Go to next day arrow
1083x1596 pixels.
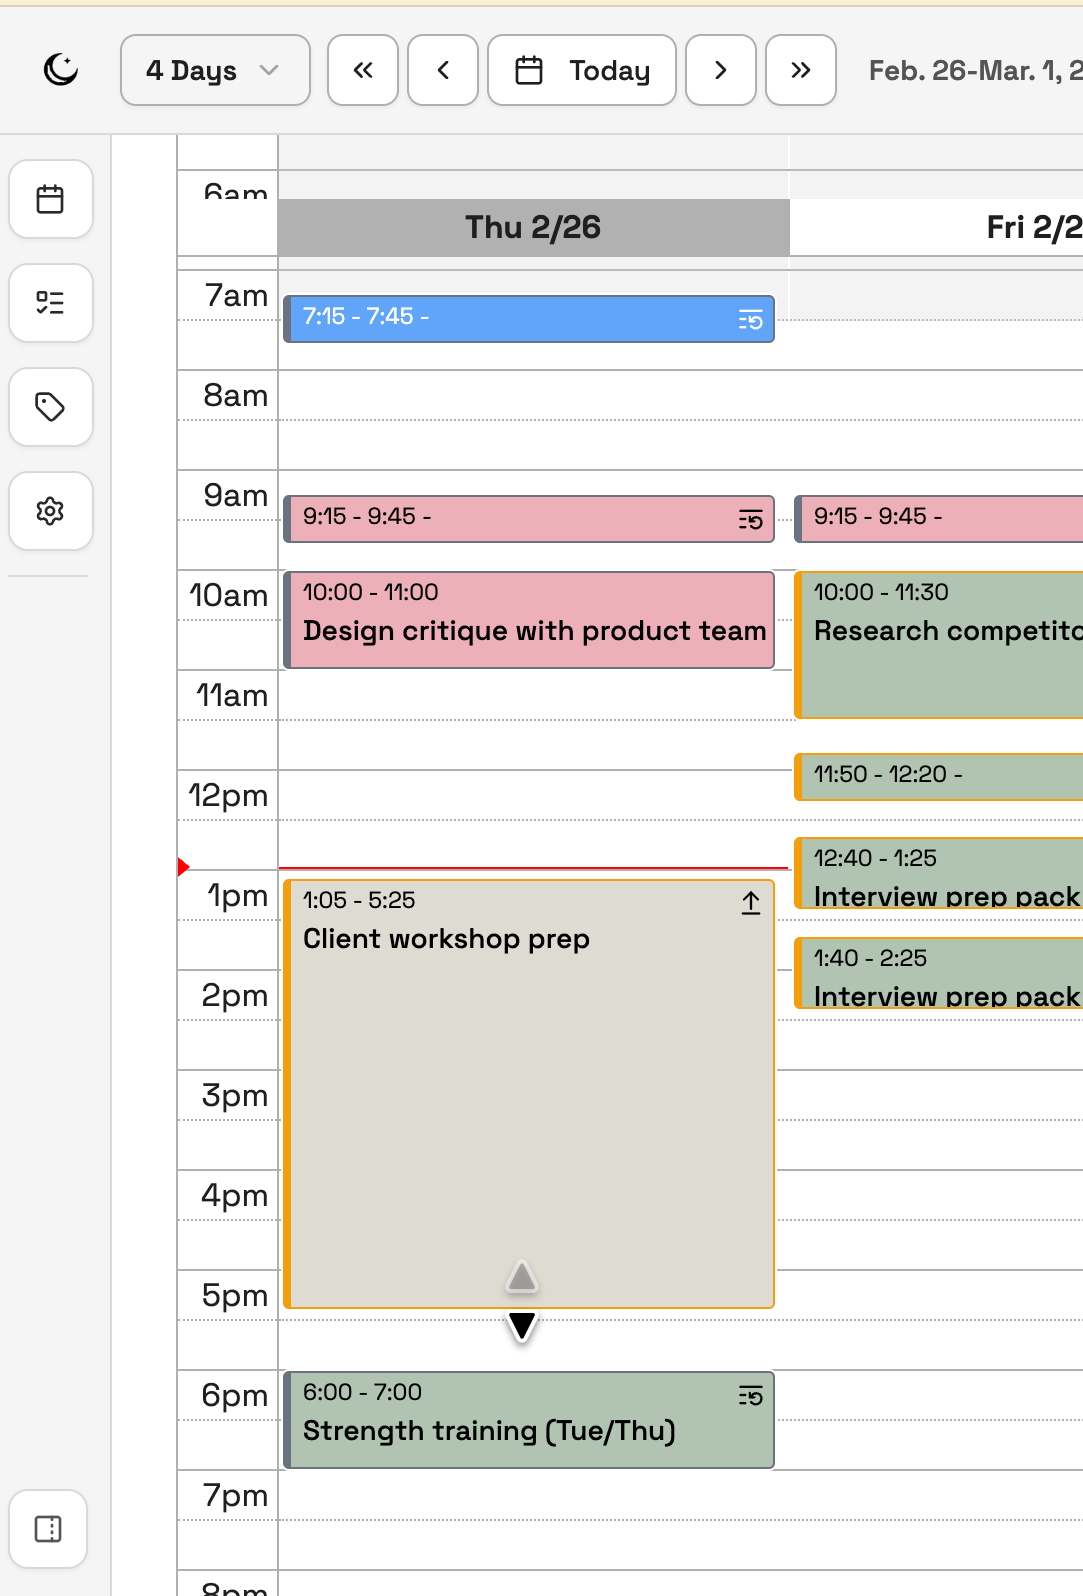[x=721, y=70]
